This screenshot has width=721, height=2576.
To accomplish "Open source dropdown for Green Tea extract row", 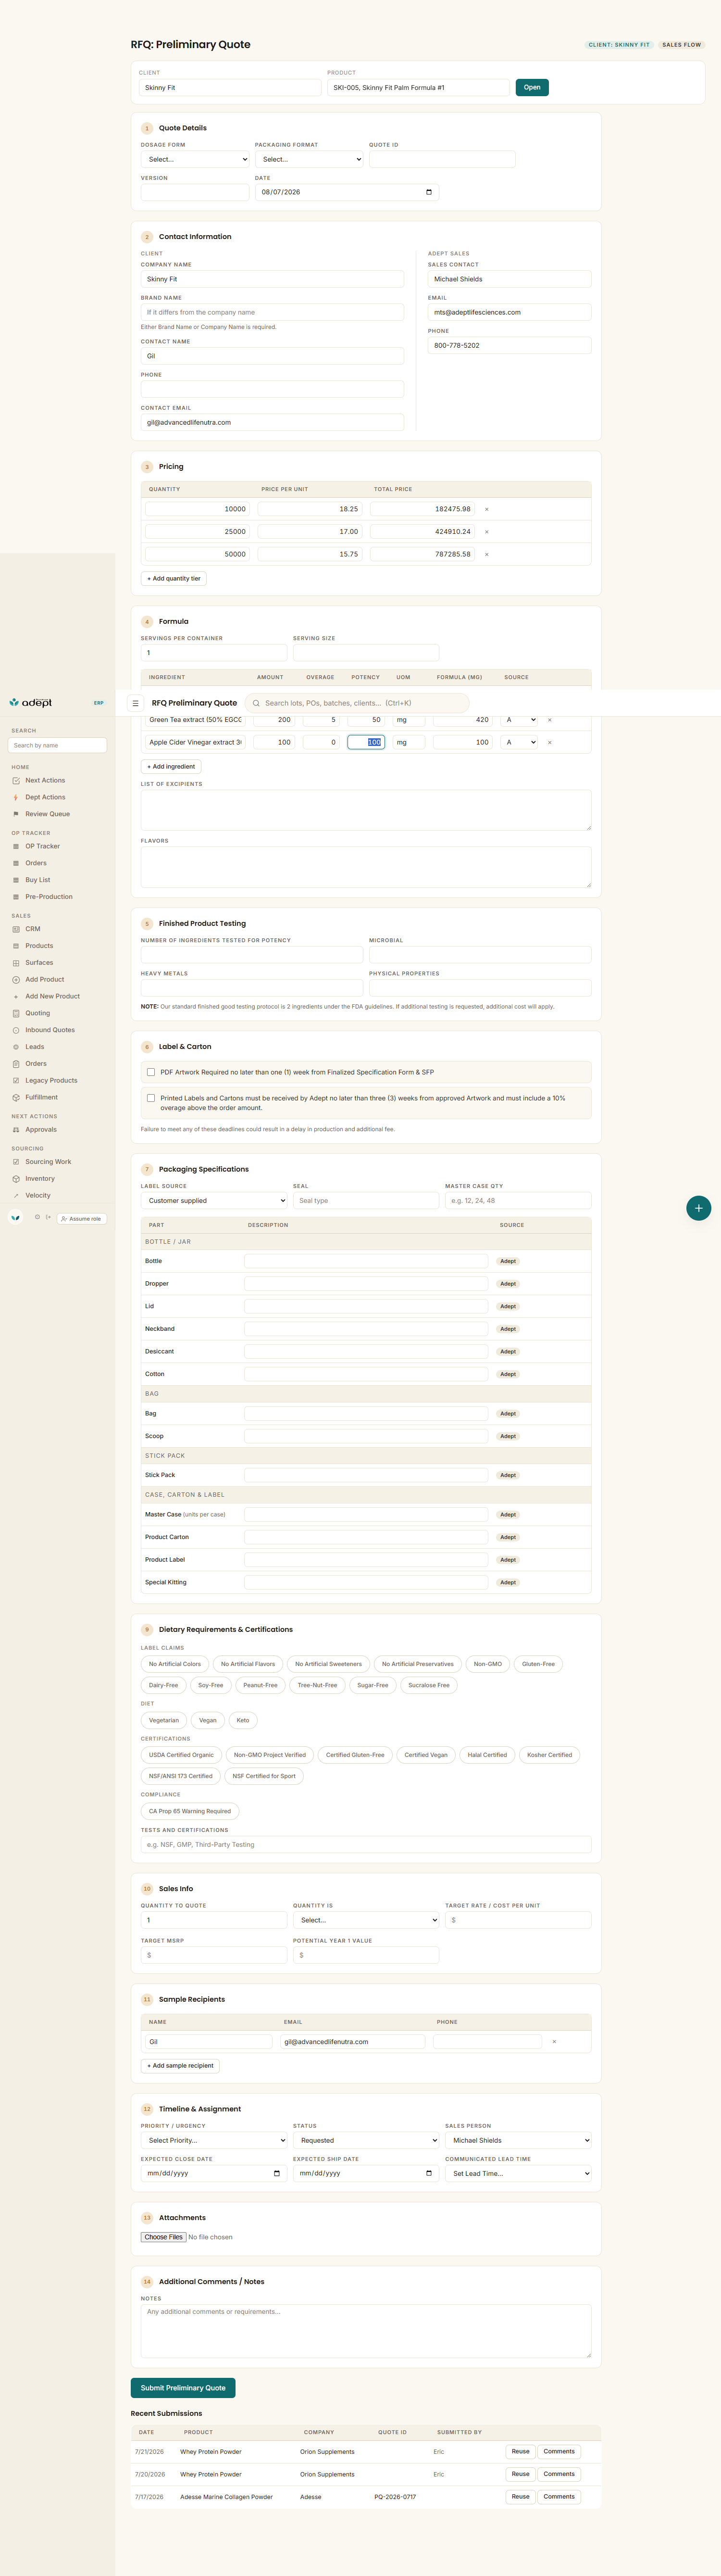I will (x=520, y=720).
